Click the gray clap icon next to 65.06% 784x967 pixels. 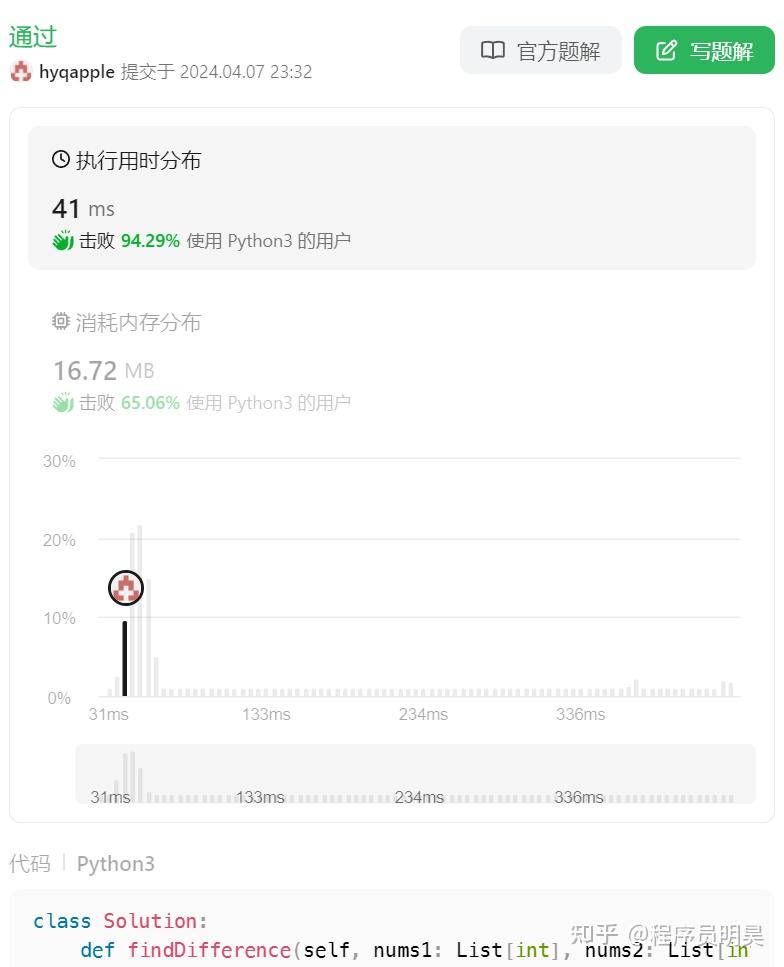coord(62,402)
